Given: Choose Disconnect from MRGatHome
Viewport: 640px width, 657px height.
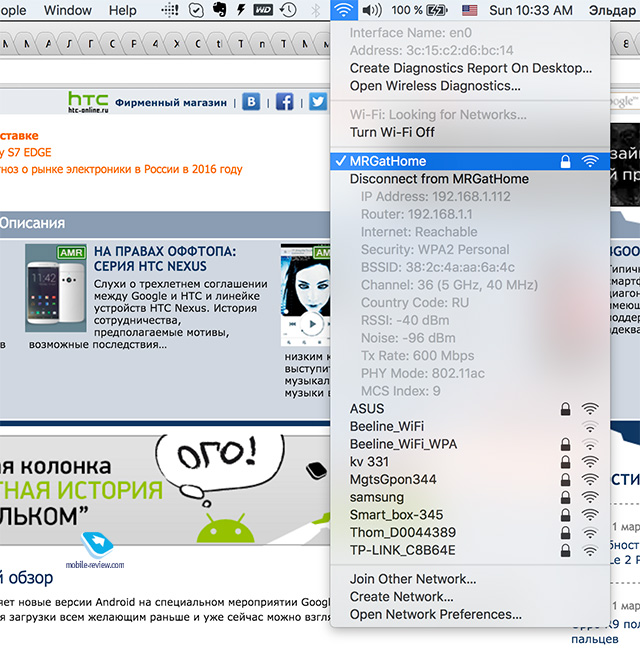Looking at the screenshot, I should pos(470,179).
